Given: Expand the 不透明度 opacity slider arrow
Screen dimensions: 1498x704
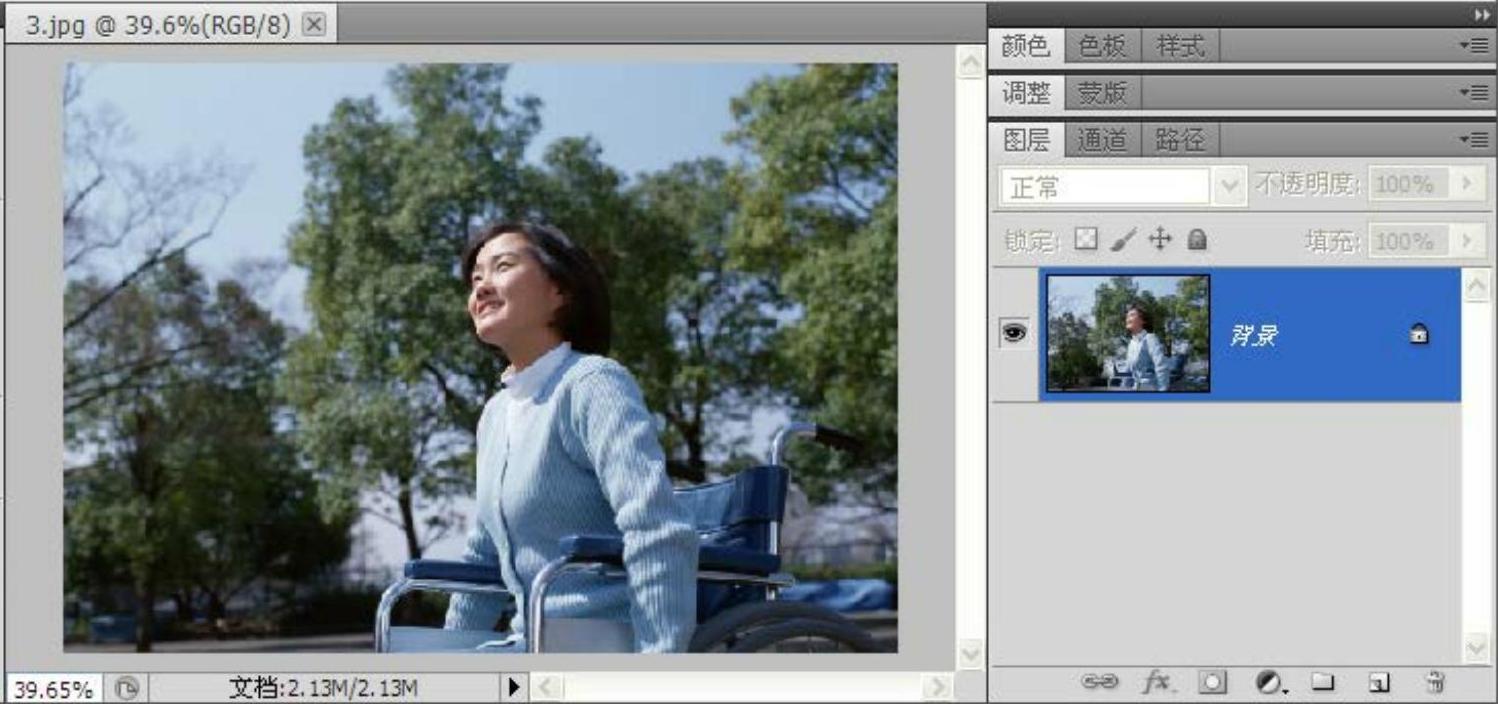Looking at the screenshot, I should click(x=1468, y=185).
